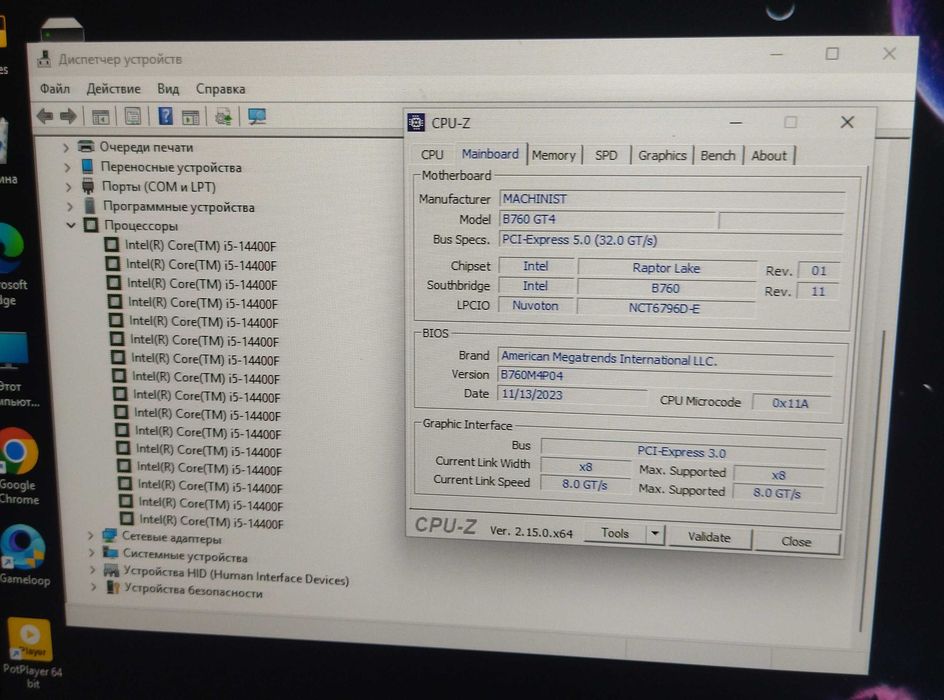Click scan for hardware changes monitor icon
Viewport: 944px width, 700px height.
(256, 116)
